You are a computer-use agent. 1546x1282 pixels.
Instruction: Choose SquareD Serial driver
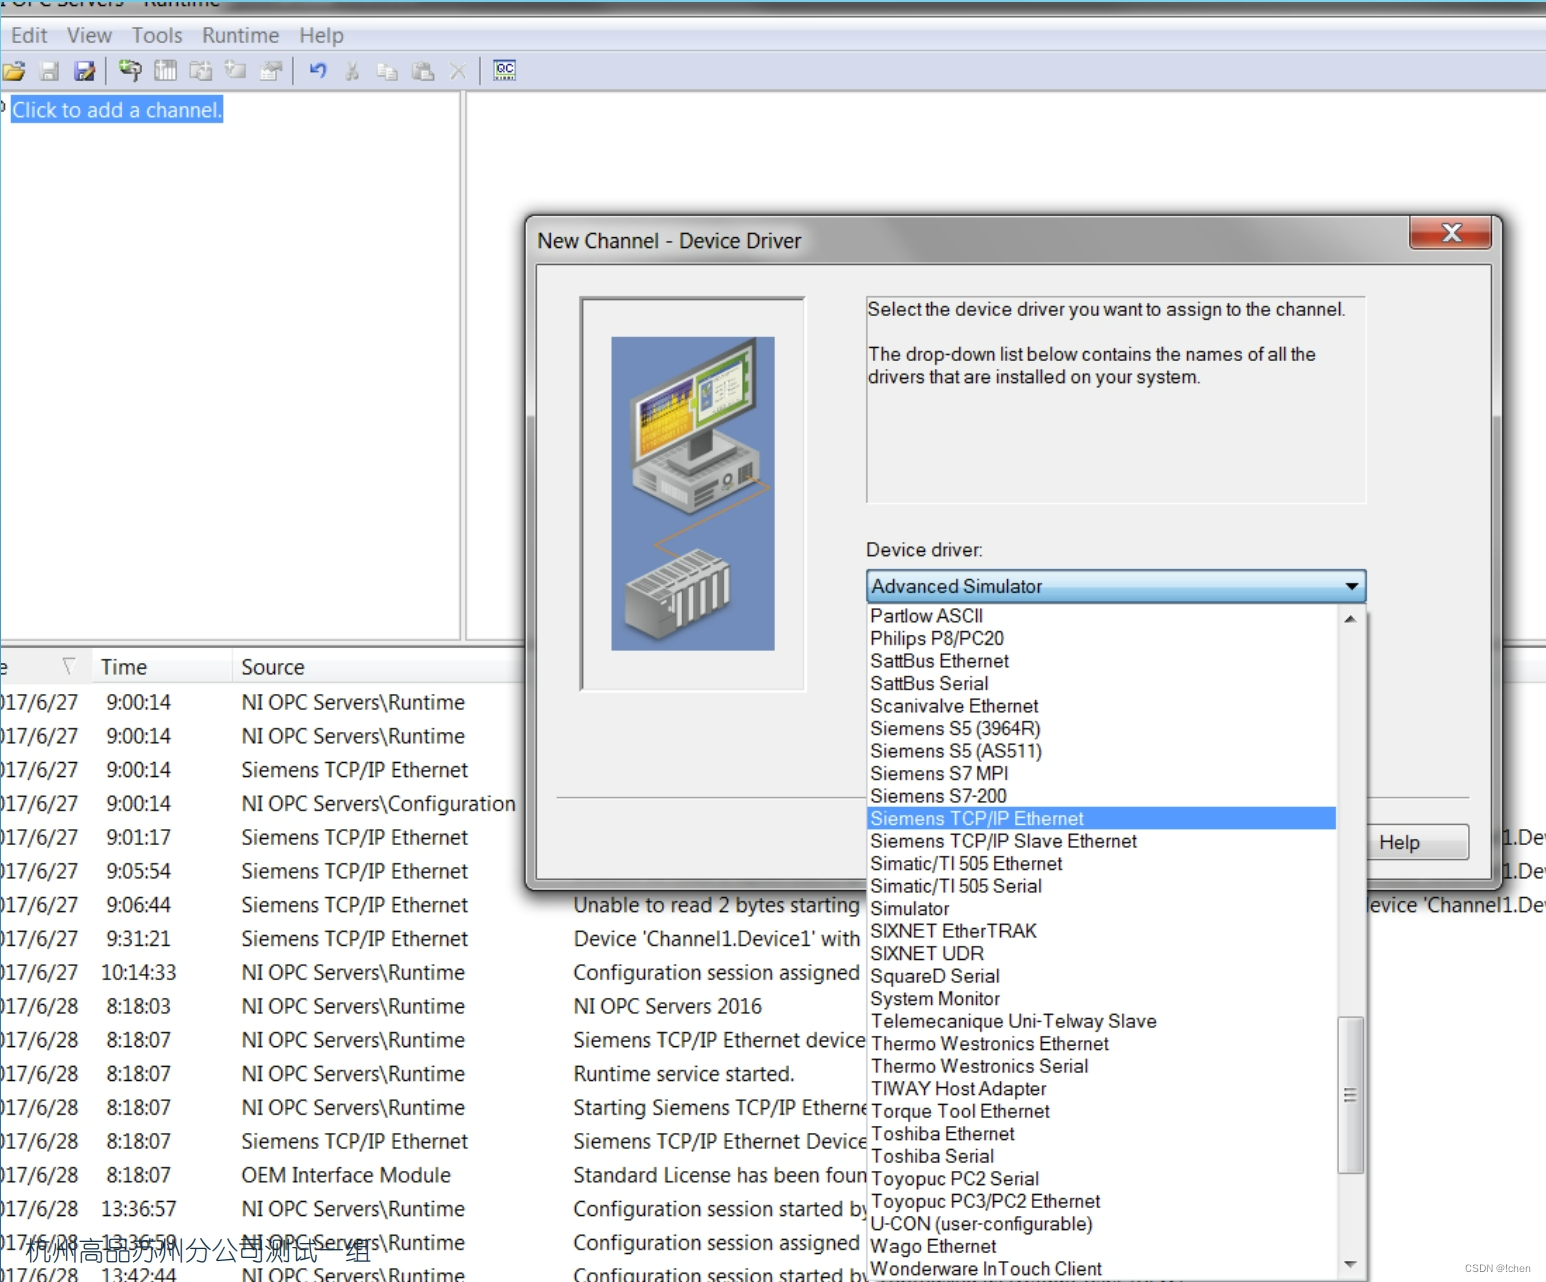click(1101, 976)
